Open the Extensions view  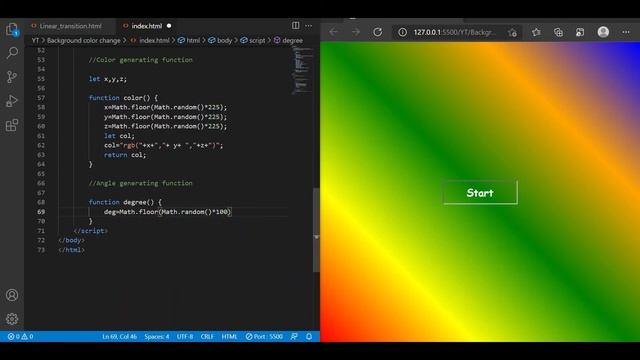tap(12, 125)
